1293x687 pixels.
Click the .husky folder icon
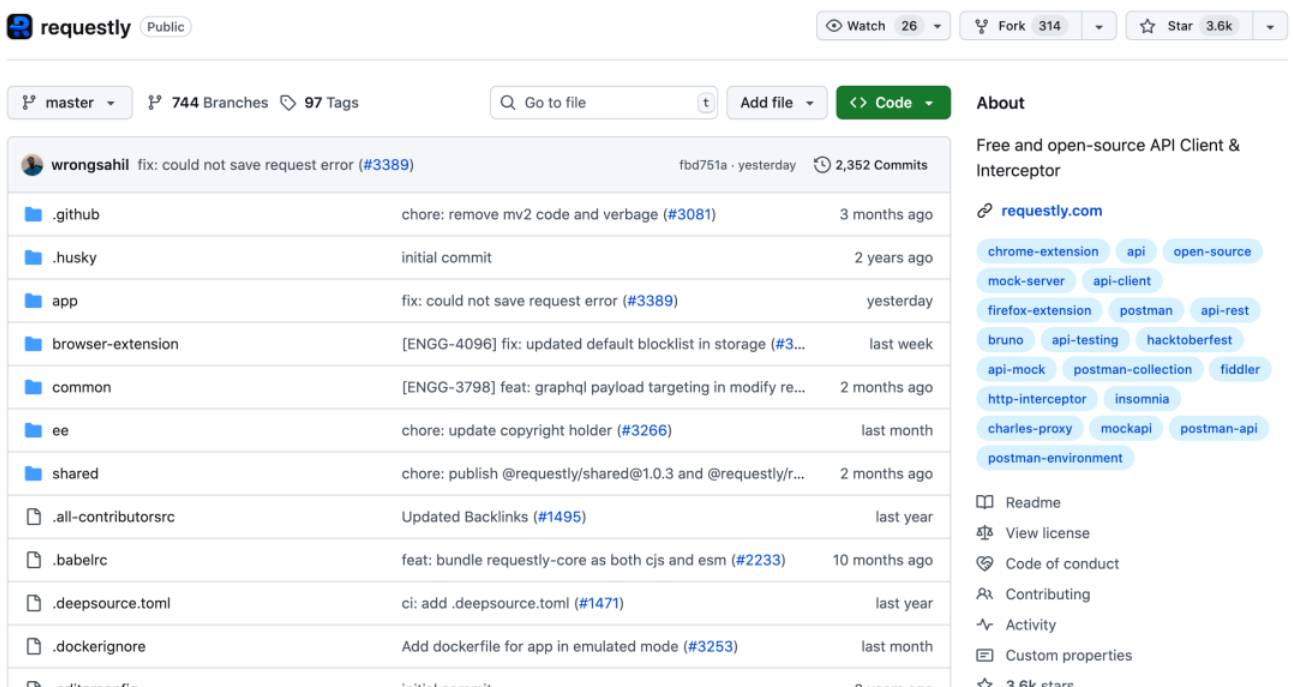[x=33, y=257]
